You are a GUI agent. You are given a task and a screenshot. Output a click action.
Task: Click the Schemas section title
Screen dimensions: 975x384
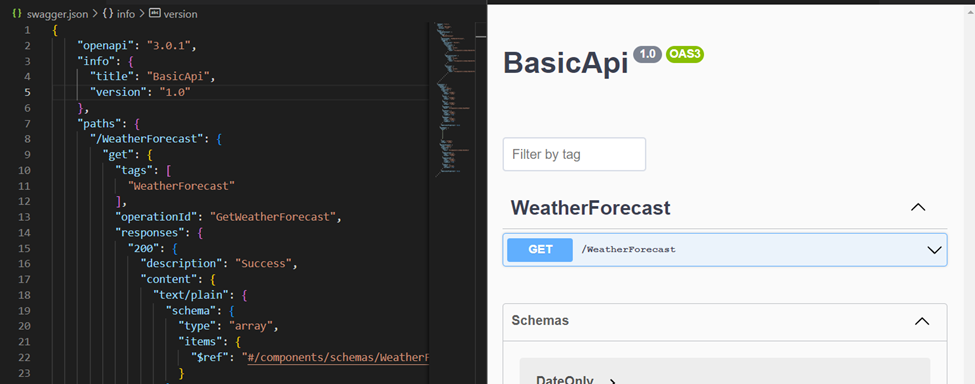[x=540, y=321]
